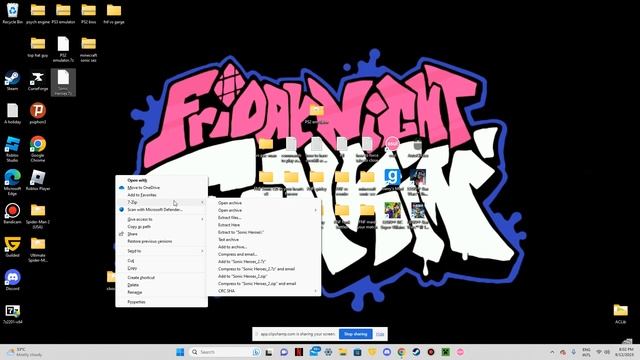
Task: Click the psiphon3 desktop icon
Action: [x=38, y=113]
